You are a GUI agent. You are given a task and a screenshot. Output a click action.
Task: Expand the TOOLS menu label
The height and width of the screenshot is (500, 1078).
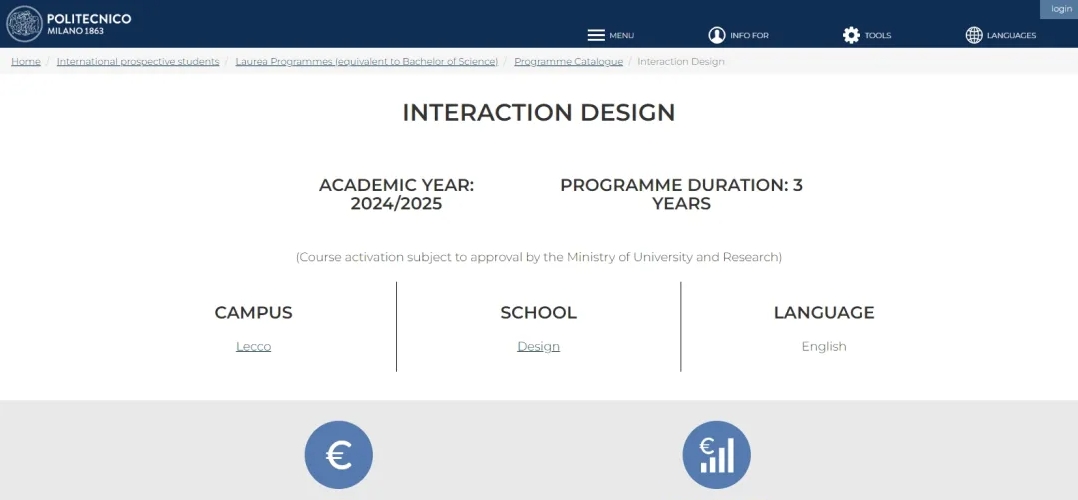point(878,36)
